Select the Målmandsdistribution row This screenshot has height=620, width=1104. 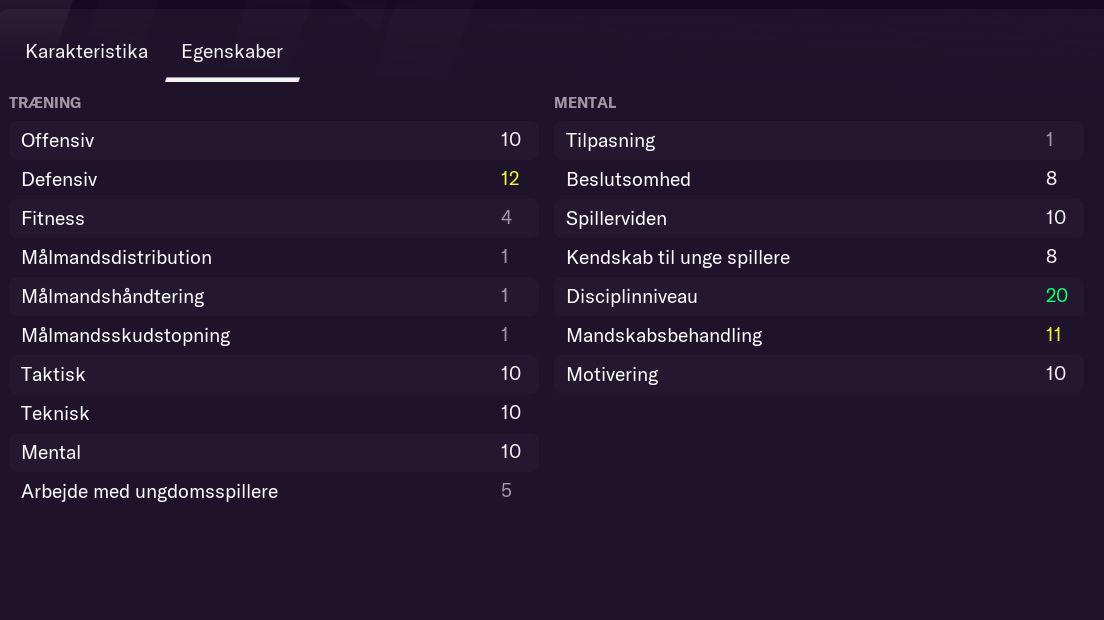click(x=273, y=258)
